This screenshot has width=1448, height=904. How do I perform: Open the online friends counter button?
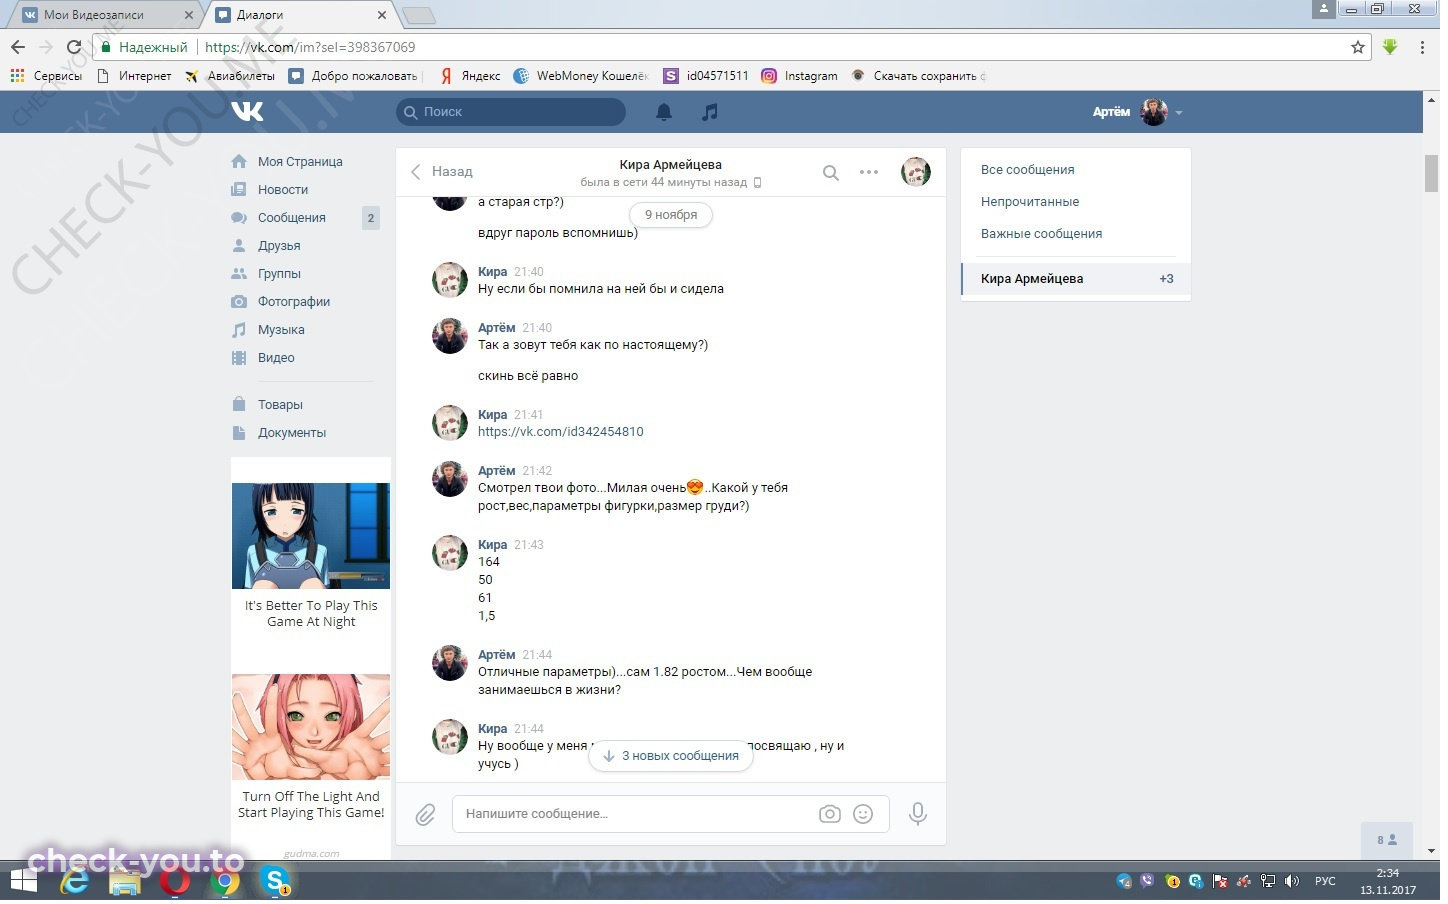click(1387, 841)
